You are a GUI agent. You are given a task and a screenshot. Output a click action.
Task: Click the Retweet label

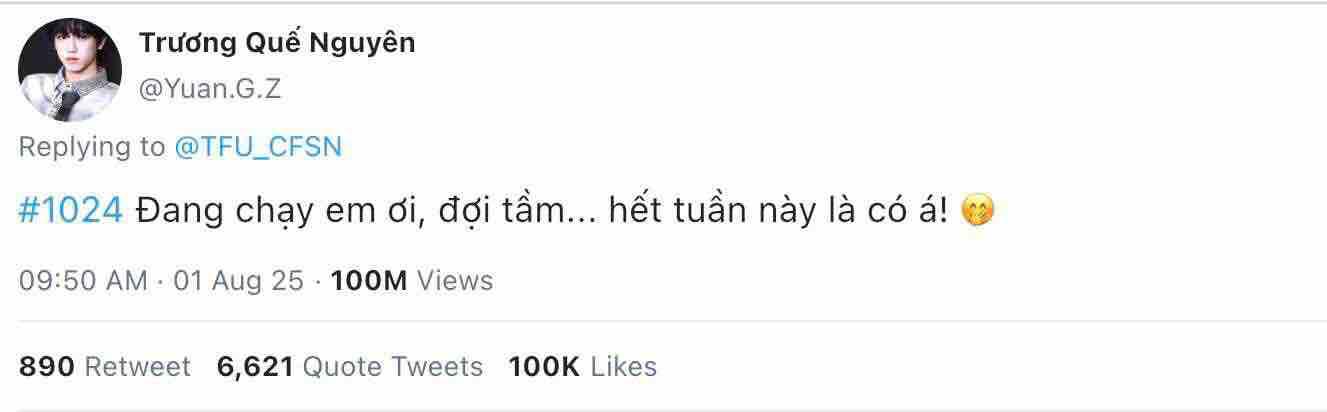pos(137,367)
